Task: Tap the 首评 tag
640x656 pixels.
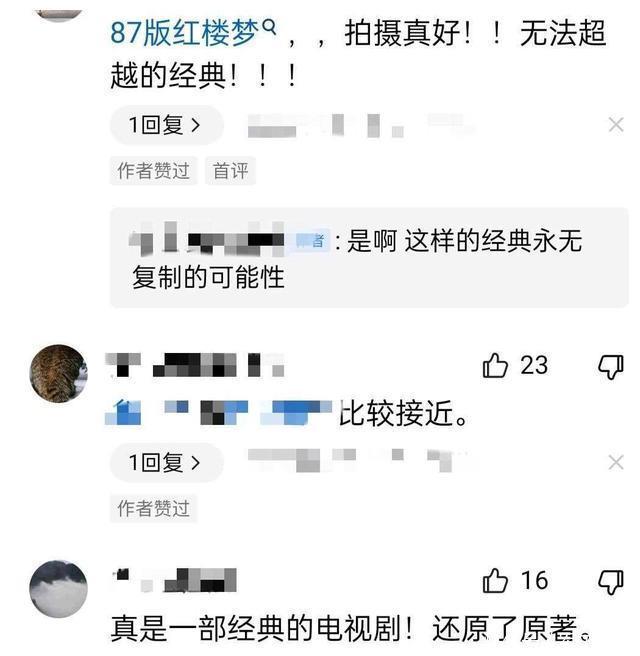Action: tap(230, 171)
